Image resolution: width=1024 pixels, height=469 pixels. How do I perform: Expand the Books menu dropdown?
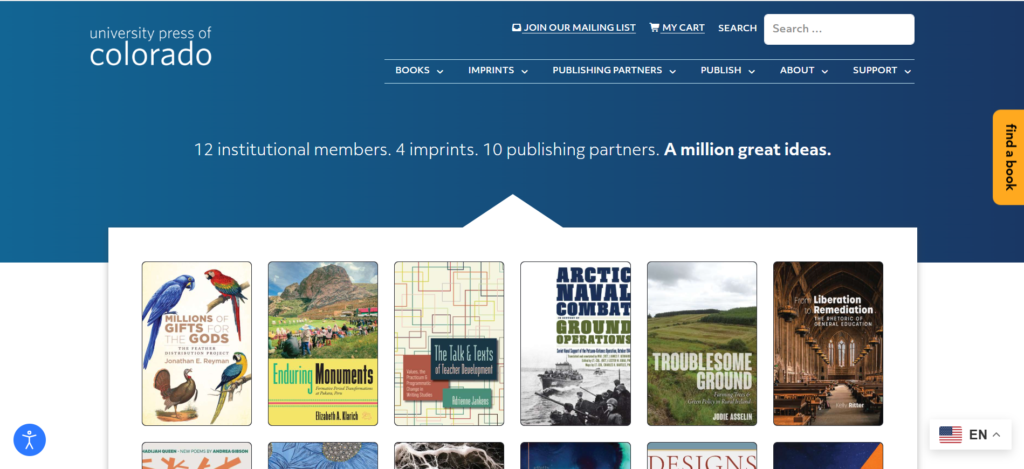[419, 71]
